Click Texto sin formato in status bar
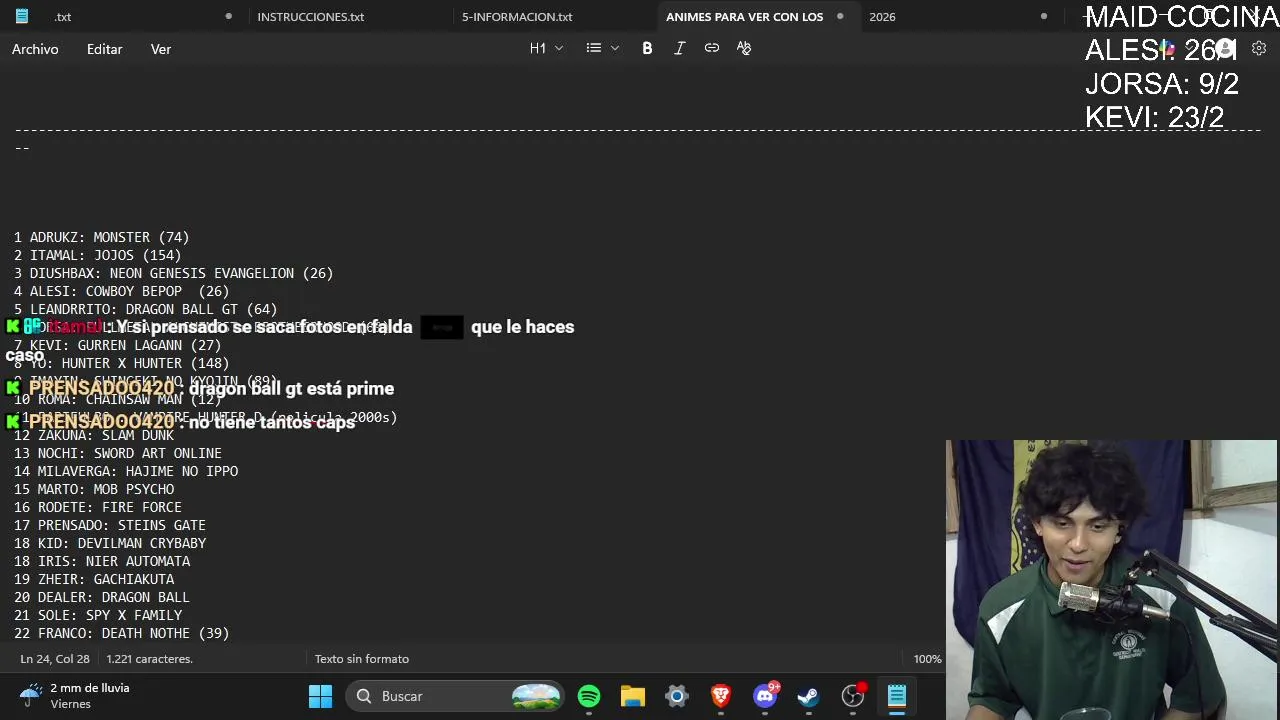Viewport: 1280px width, 720px height. (361, 659)
